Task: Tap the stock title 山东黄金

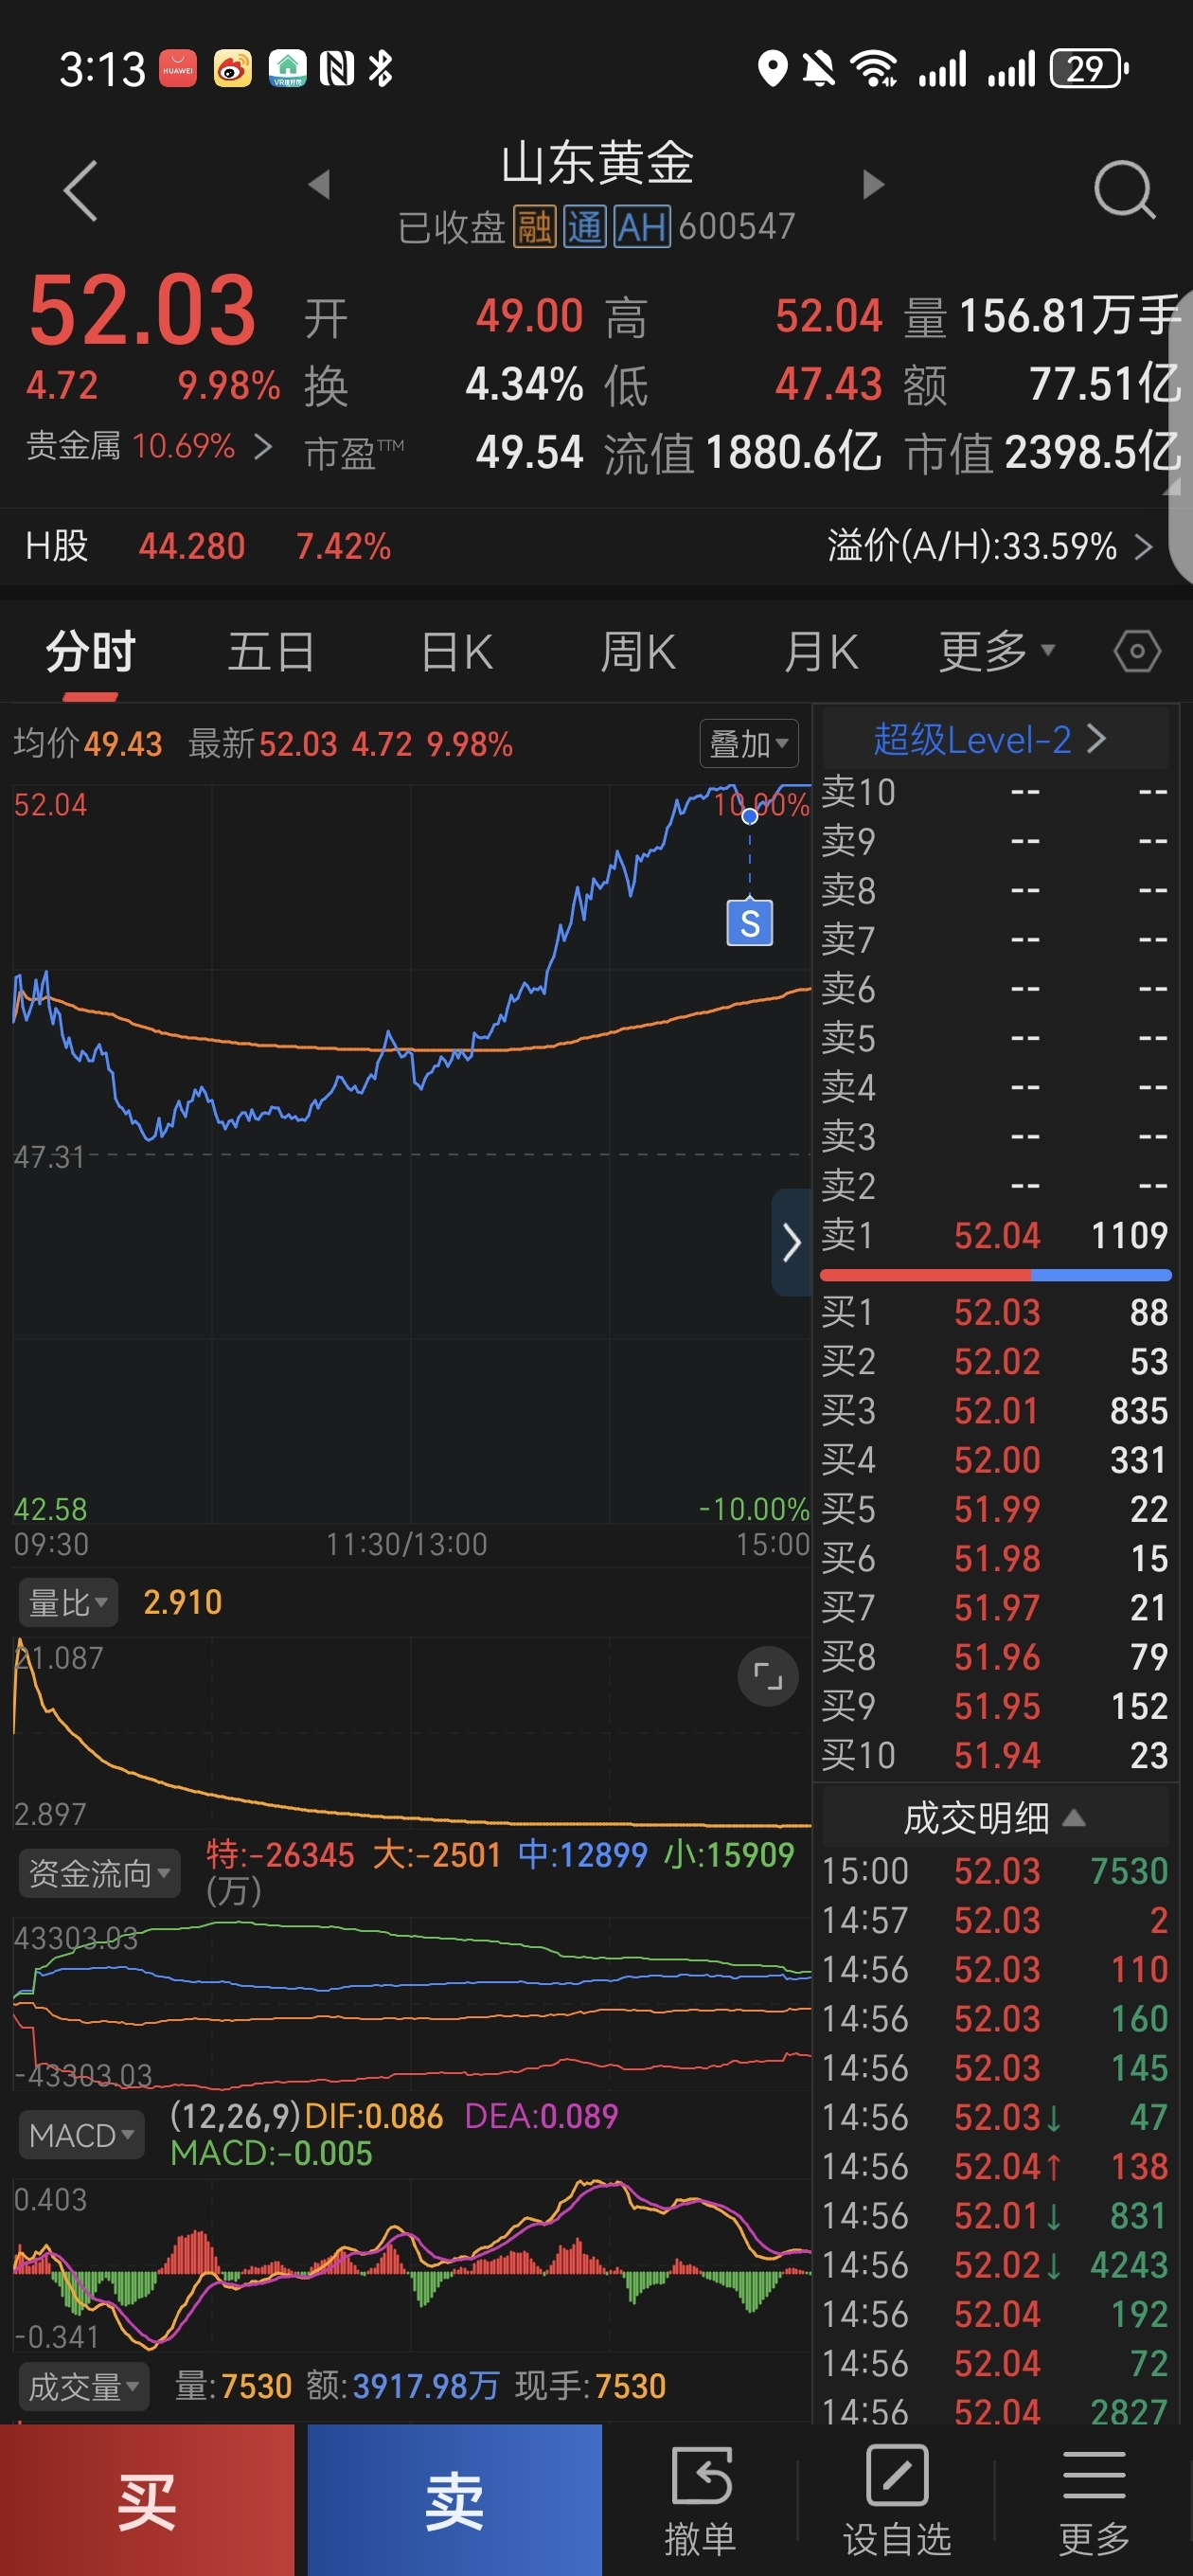Action: (x=597, y=163)
